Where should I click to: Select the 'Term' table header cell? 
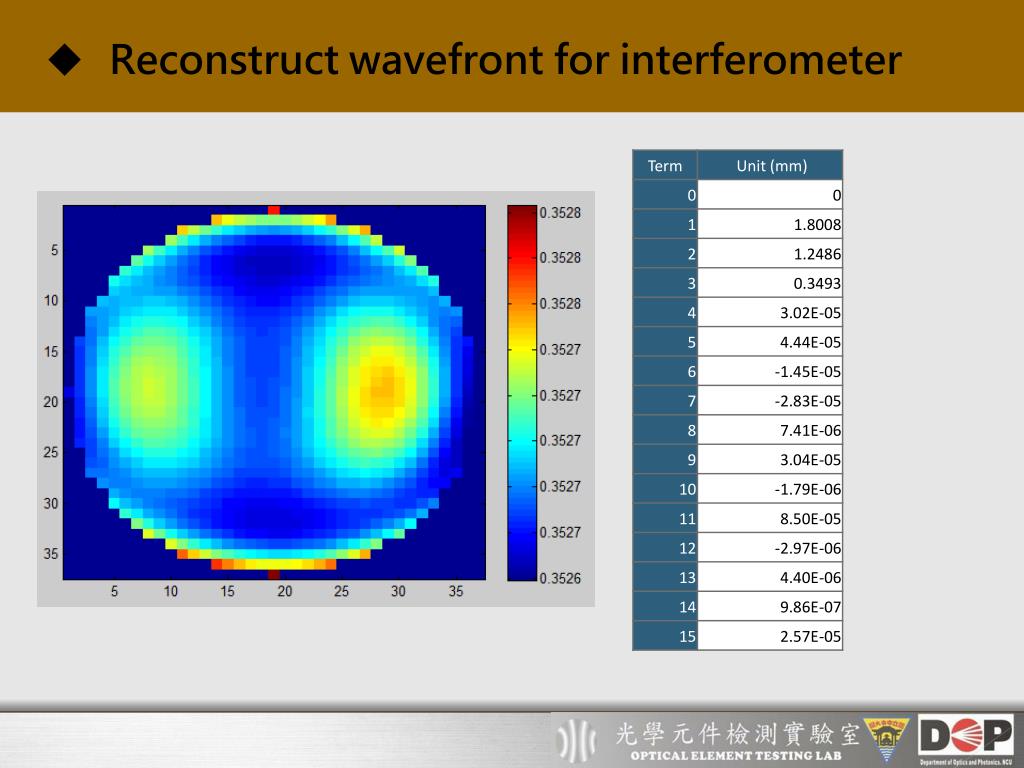click(x=665, y=165)
